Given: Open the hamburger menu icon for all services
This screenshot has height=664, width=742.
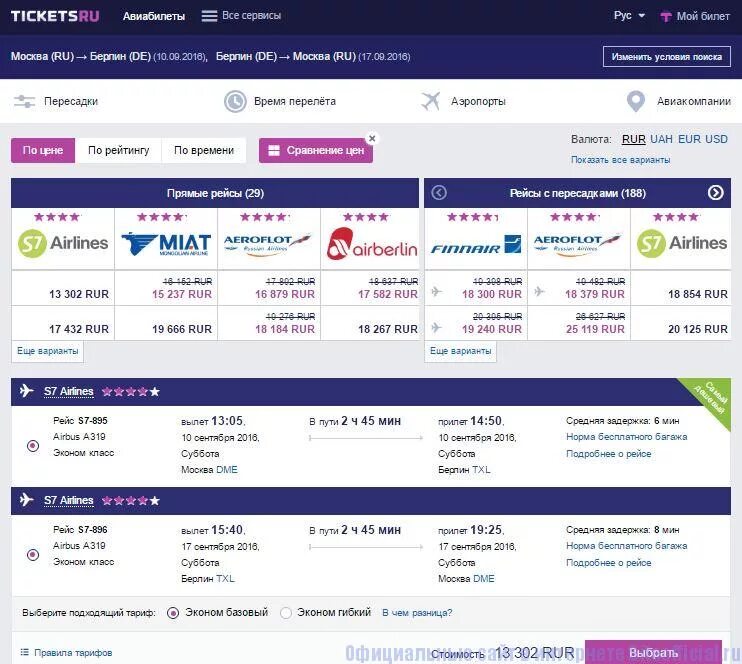Looking at the screenshot, I should click(209, 16).
